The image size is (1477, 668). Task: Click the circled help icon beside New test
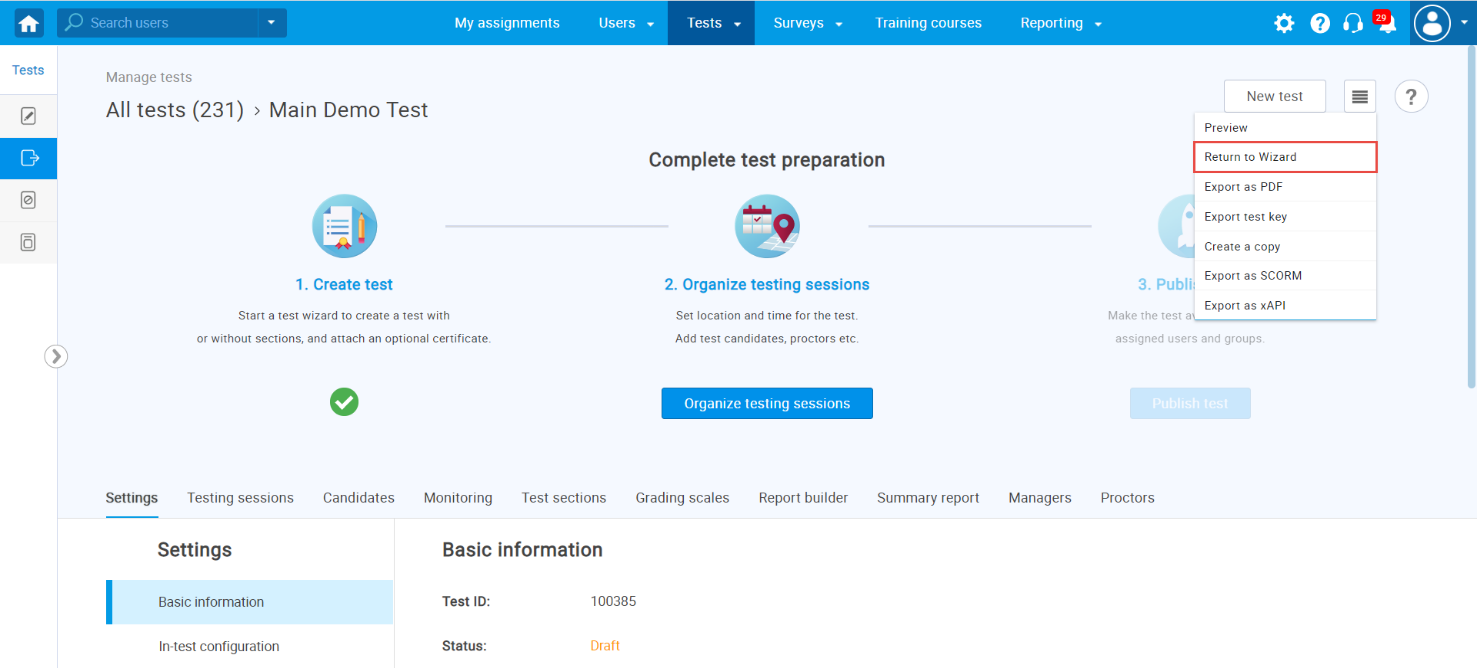click(x=1411, y=97)
